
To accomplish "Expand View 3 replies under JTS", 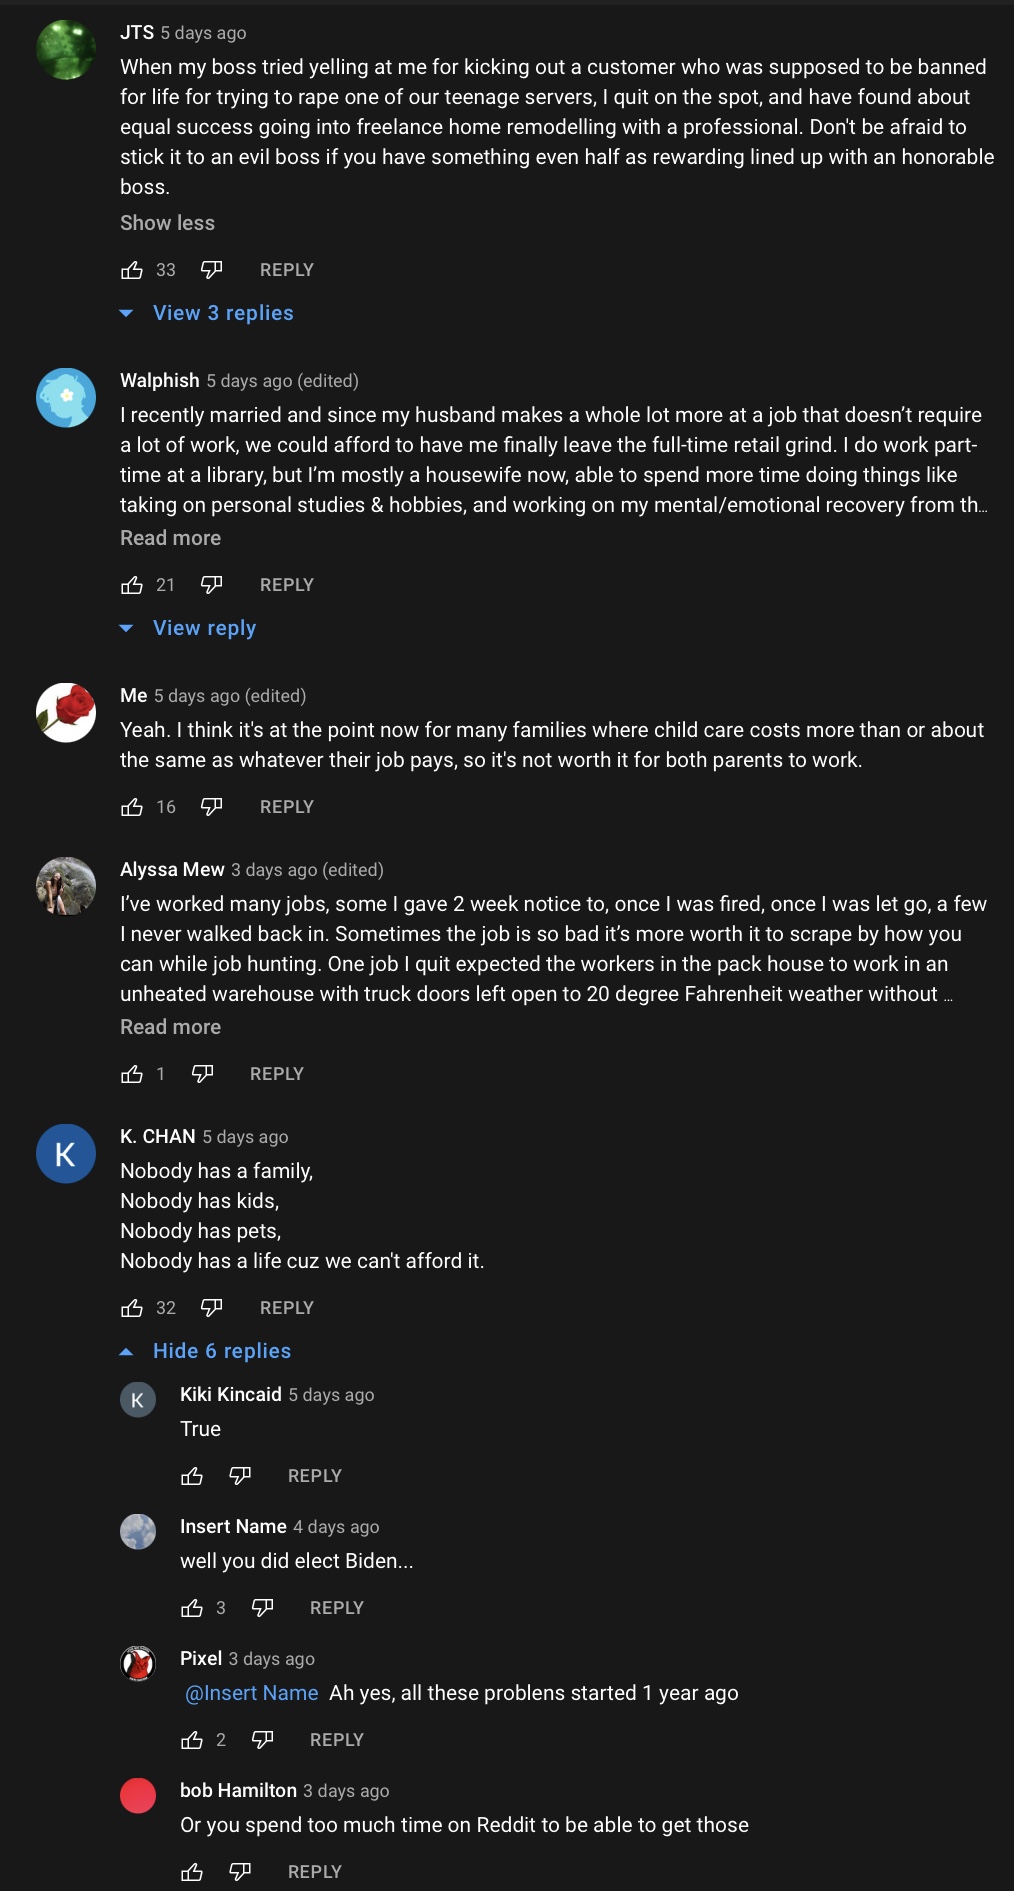I will pyautogui.click(x=223, y=313).
